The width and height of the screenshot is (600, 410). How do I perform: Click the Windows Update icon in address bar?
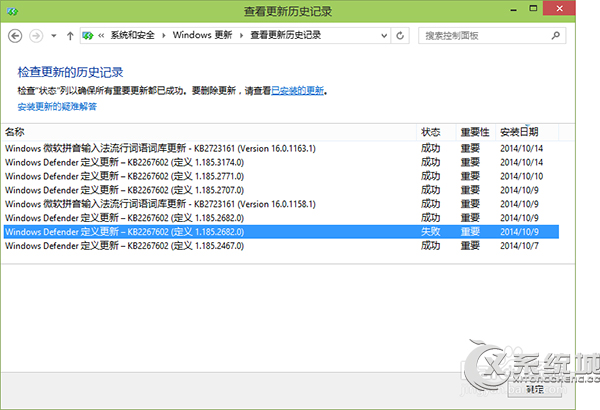[x=88, y=36]
